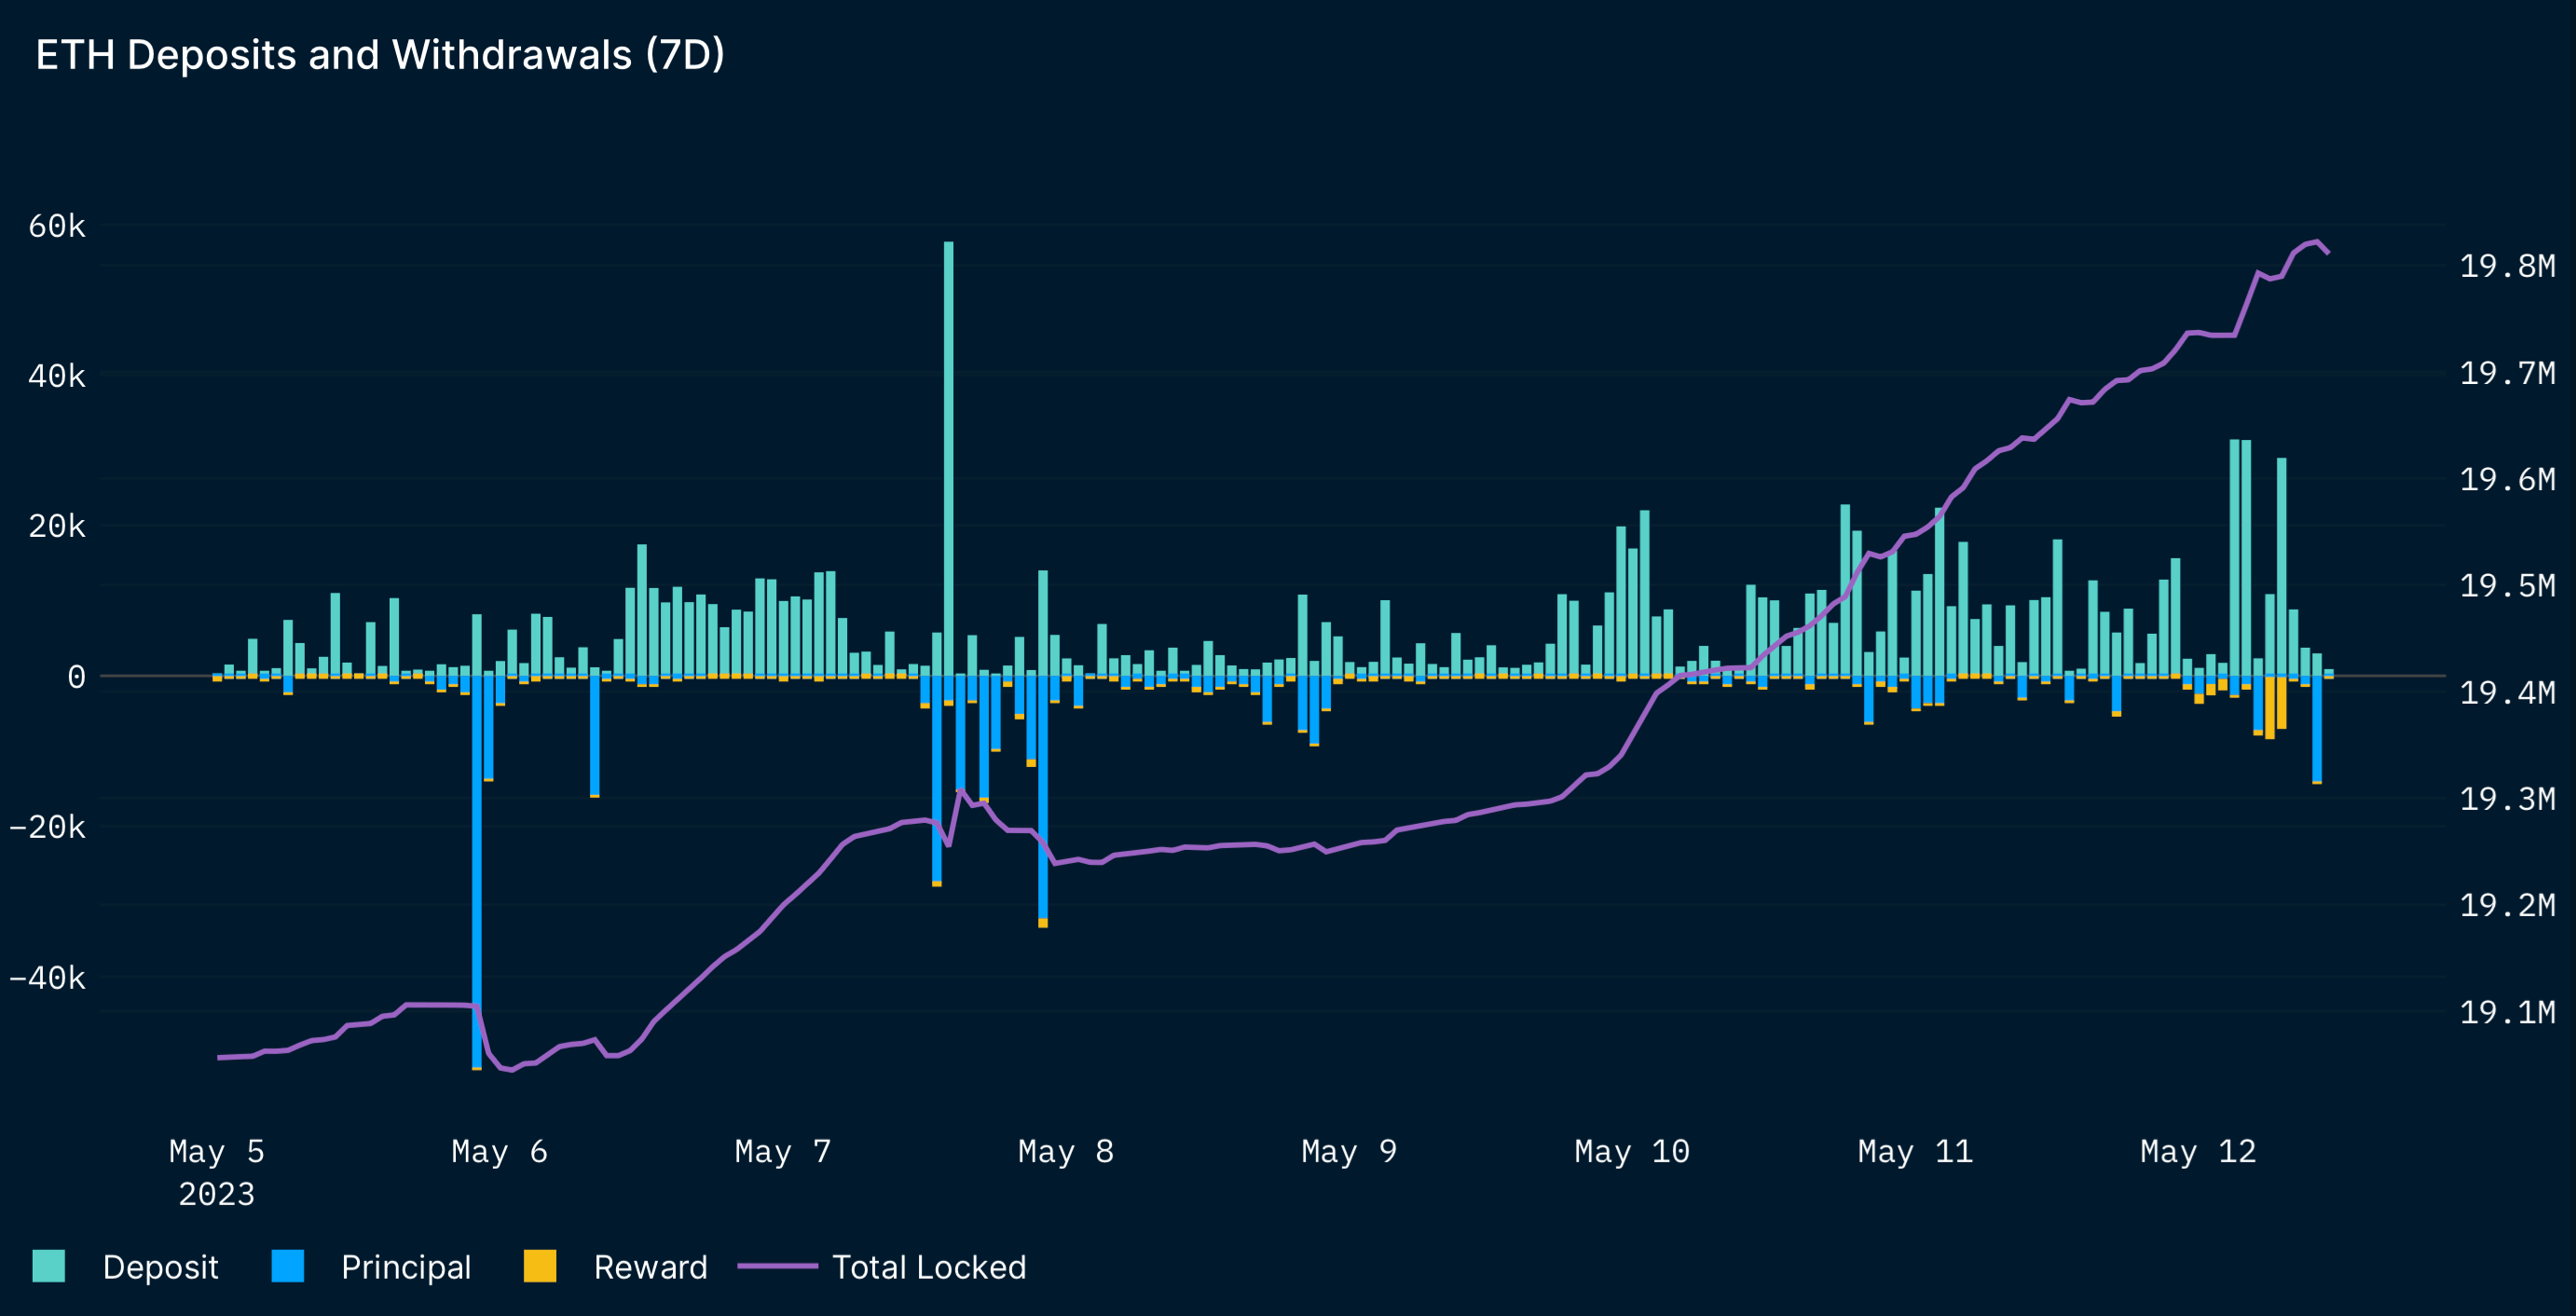
Task: Click the −40k left axis label
Action: [x=47, y=977]
